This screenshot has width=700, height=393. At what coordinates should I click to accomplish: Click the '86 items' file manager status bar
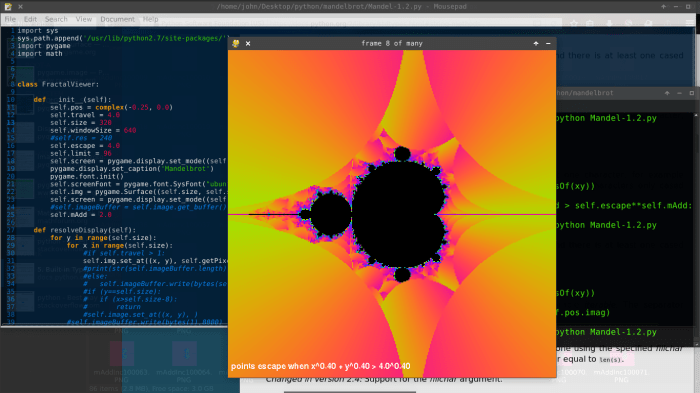[151, 389]
